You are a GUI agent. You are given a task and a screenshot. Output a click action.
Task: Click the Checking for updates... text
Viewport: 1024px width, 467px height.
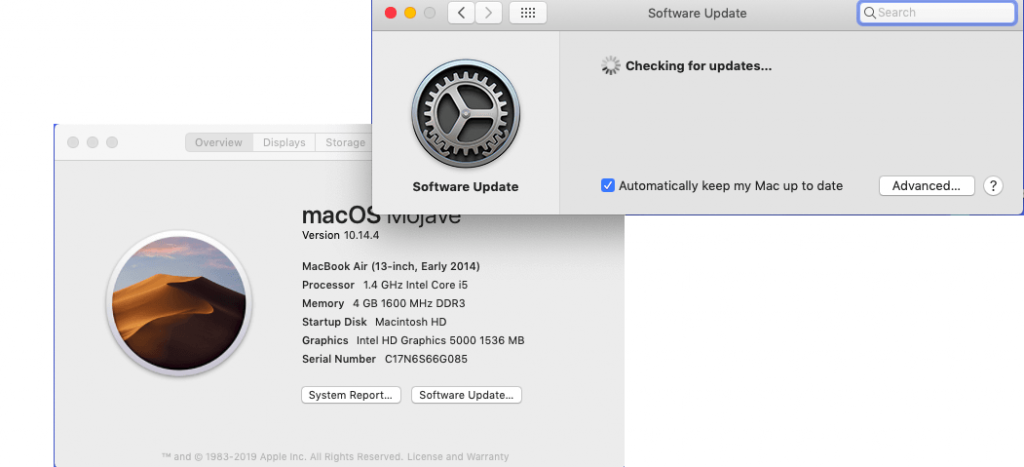(x=699, y=66)
